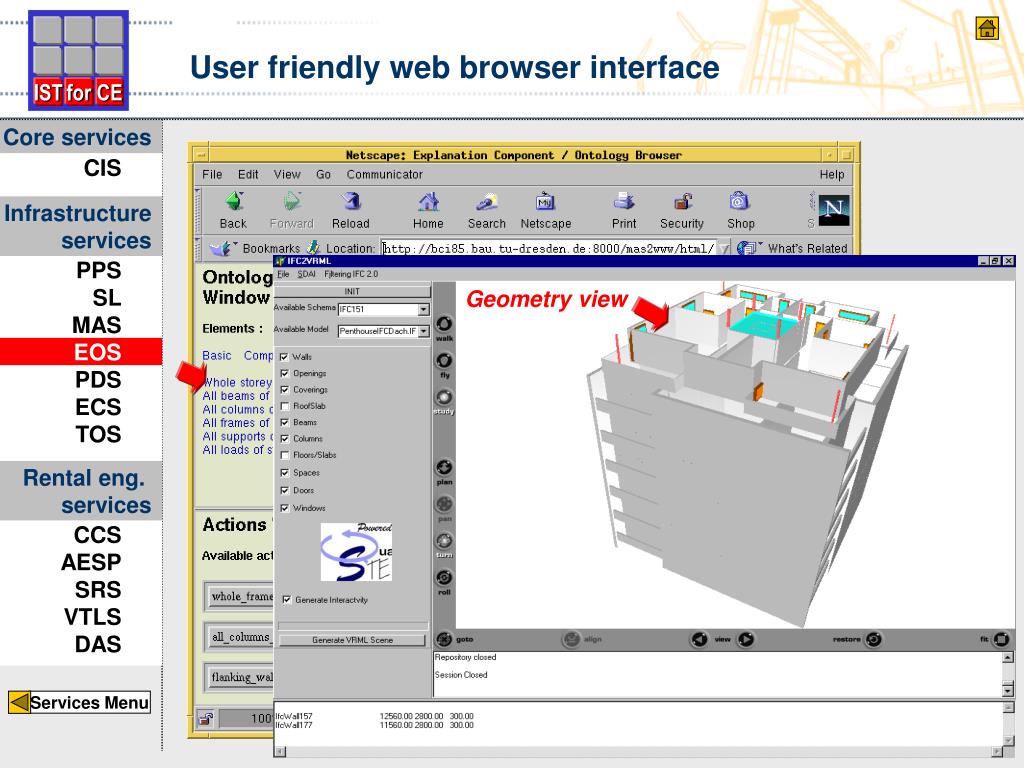The height and width of the screenshot is (768, 1024).
Task: Toggle the Walls checkbox
Action: coord(284,357)
